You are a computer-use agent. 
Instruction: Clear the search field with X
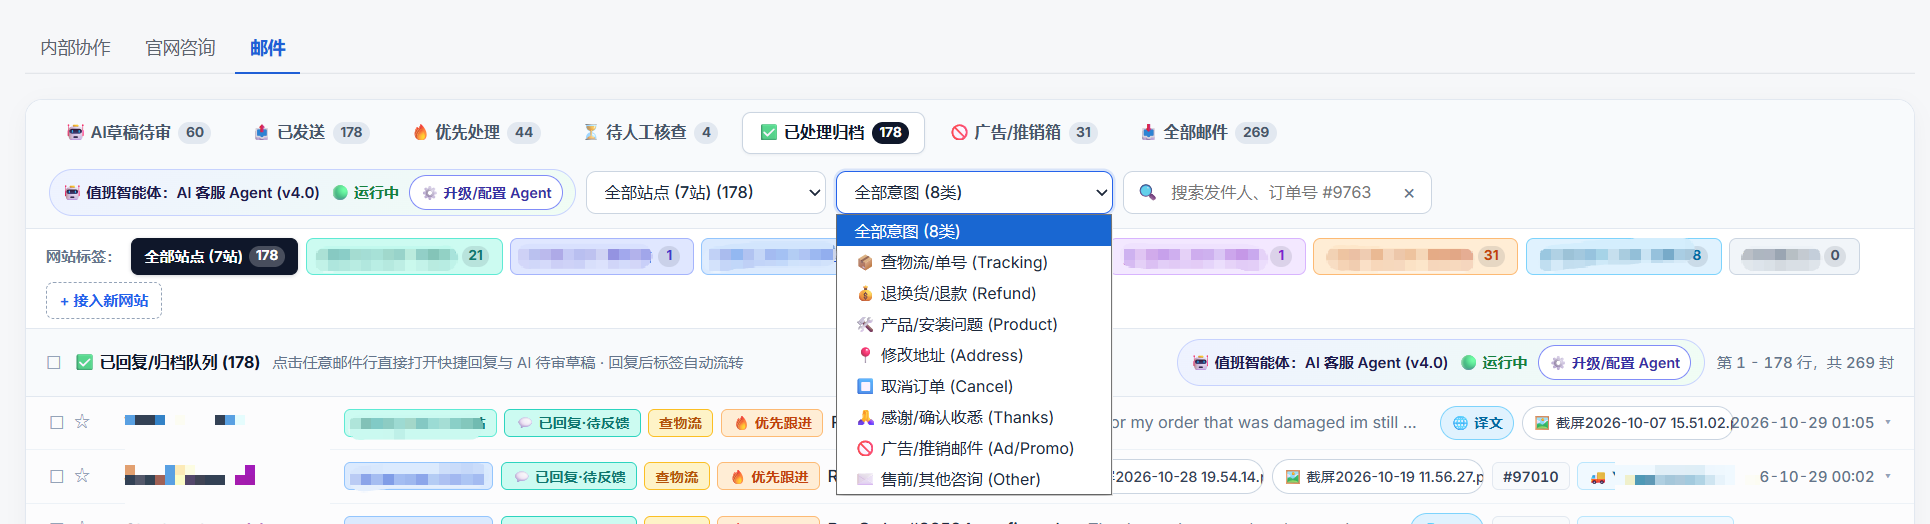1409,193
